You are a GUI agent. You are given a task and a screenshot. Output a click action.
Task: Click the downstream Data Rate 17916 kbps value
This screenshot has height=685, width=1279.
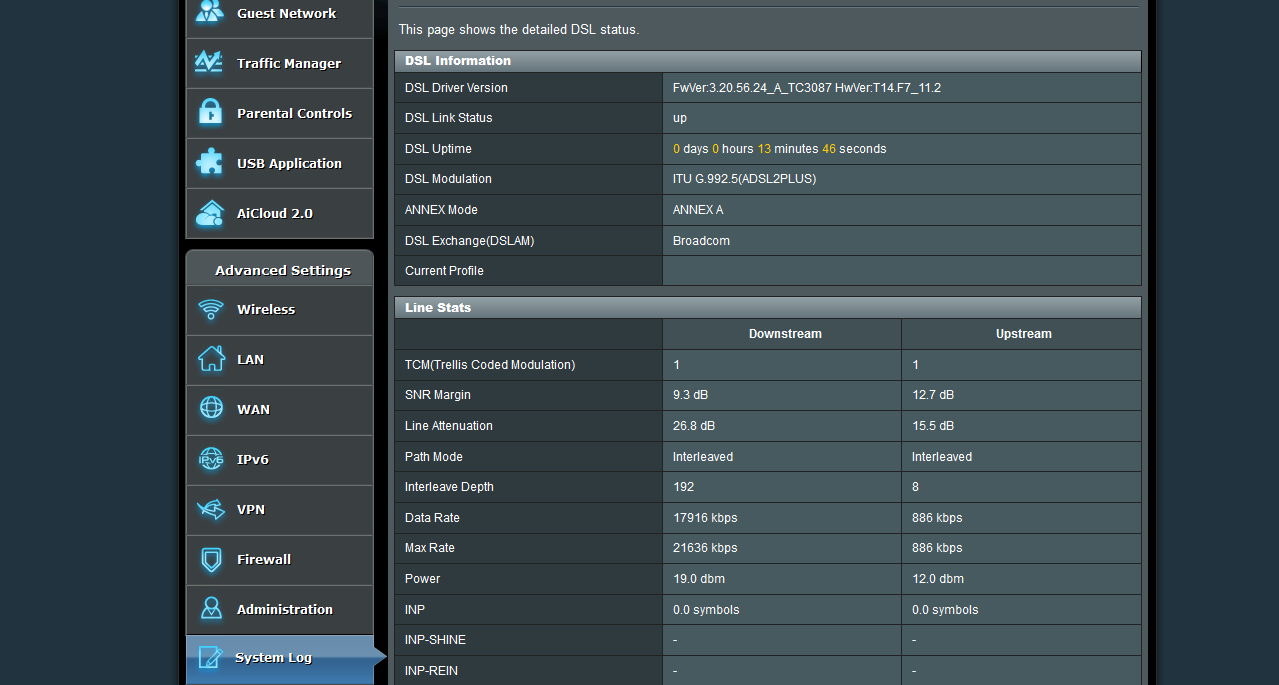click(x=705, y=518)
